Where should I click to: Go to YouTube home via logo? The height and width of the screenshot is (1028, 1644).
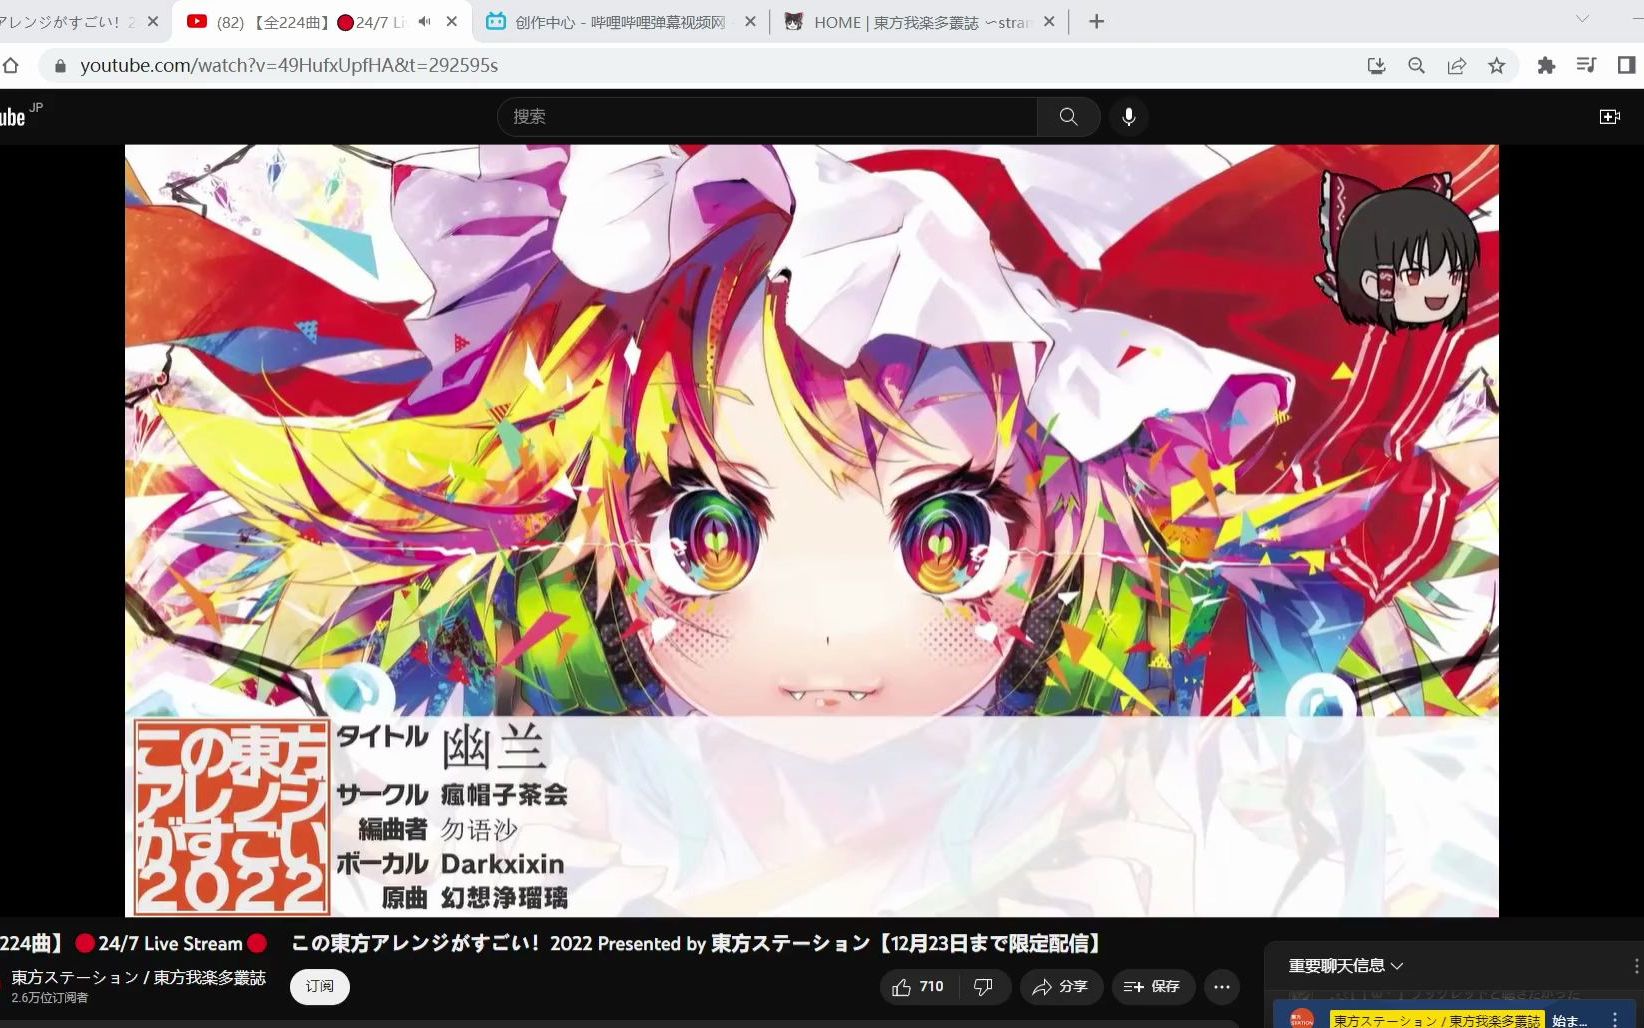[x=20, y=115]
